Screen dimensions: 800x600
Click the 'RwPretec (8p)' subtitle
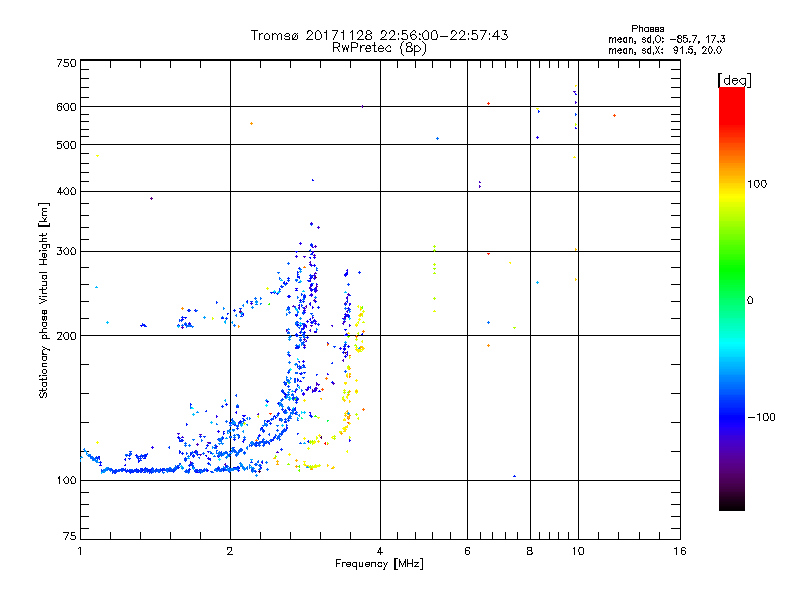(x=379, y=48)
